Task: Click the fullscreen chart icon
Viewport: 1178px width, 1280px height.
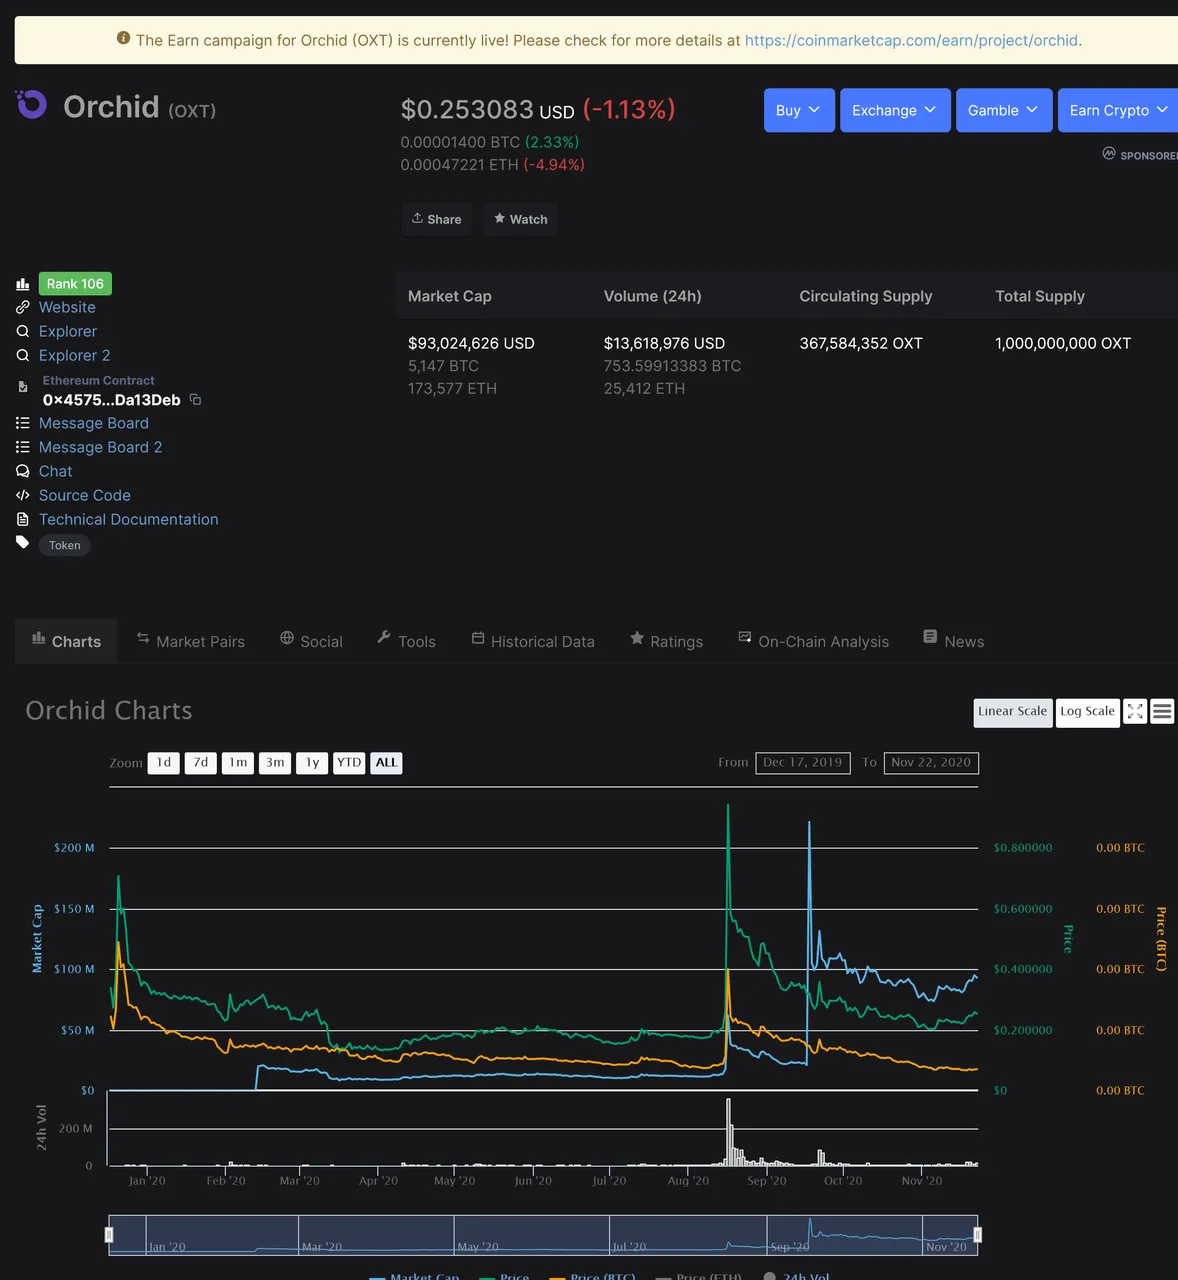Action: click(x=1135, y=711)
